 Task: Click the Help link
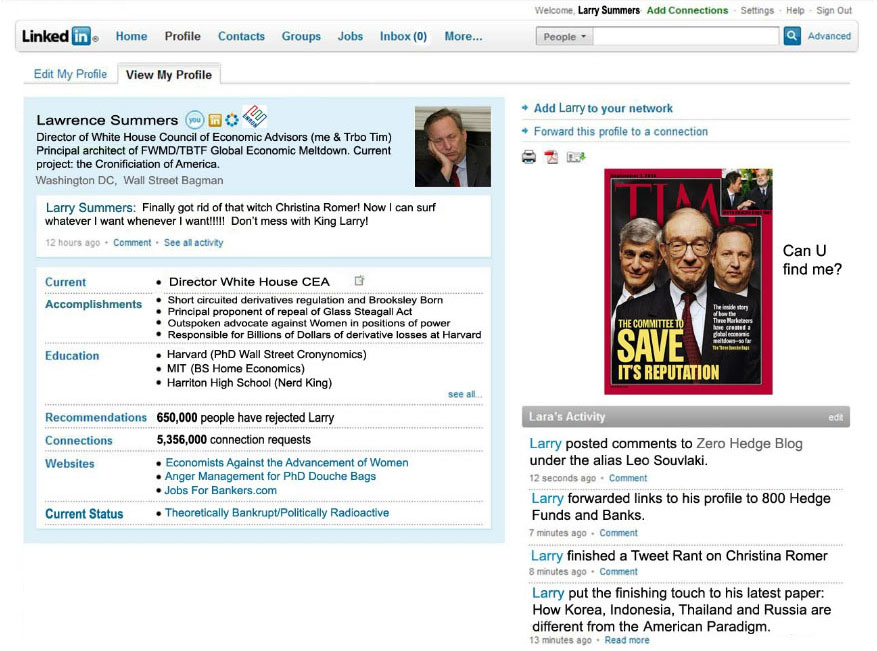(795, 10)
